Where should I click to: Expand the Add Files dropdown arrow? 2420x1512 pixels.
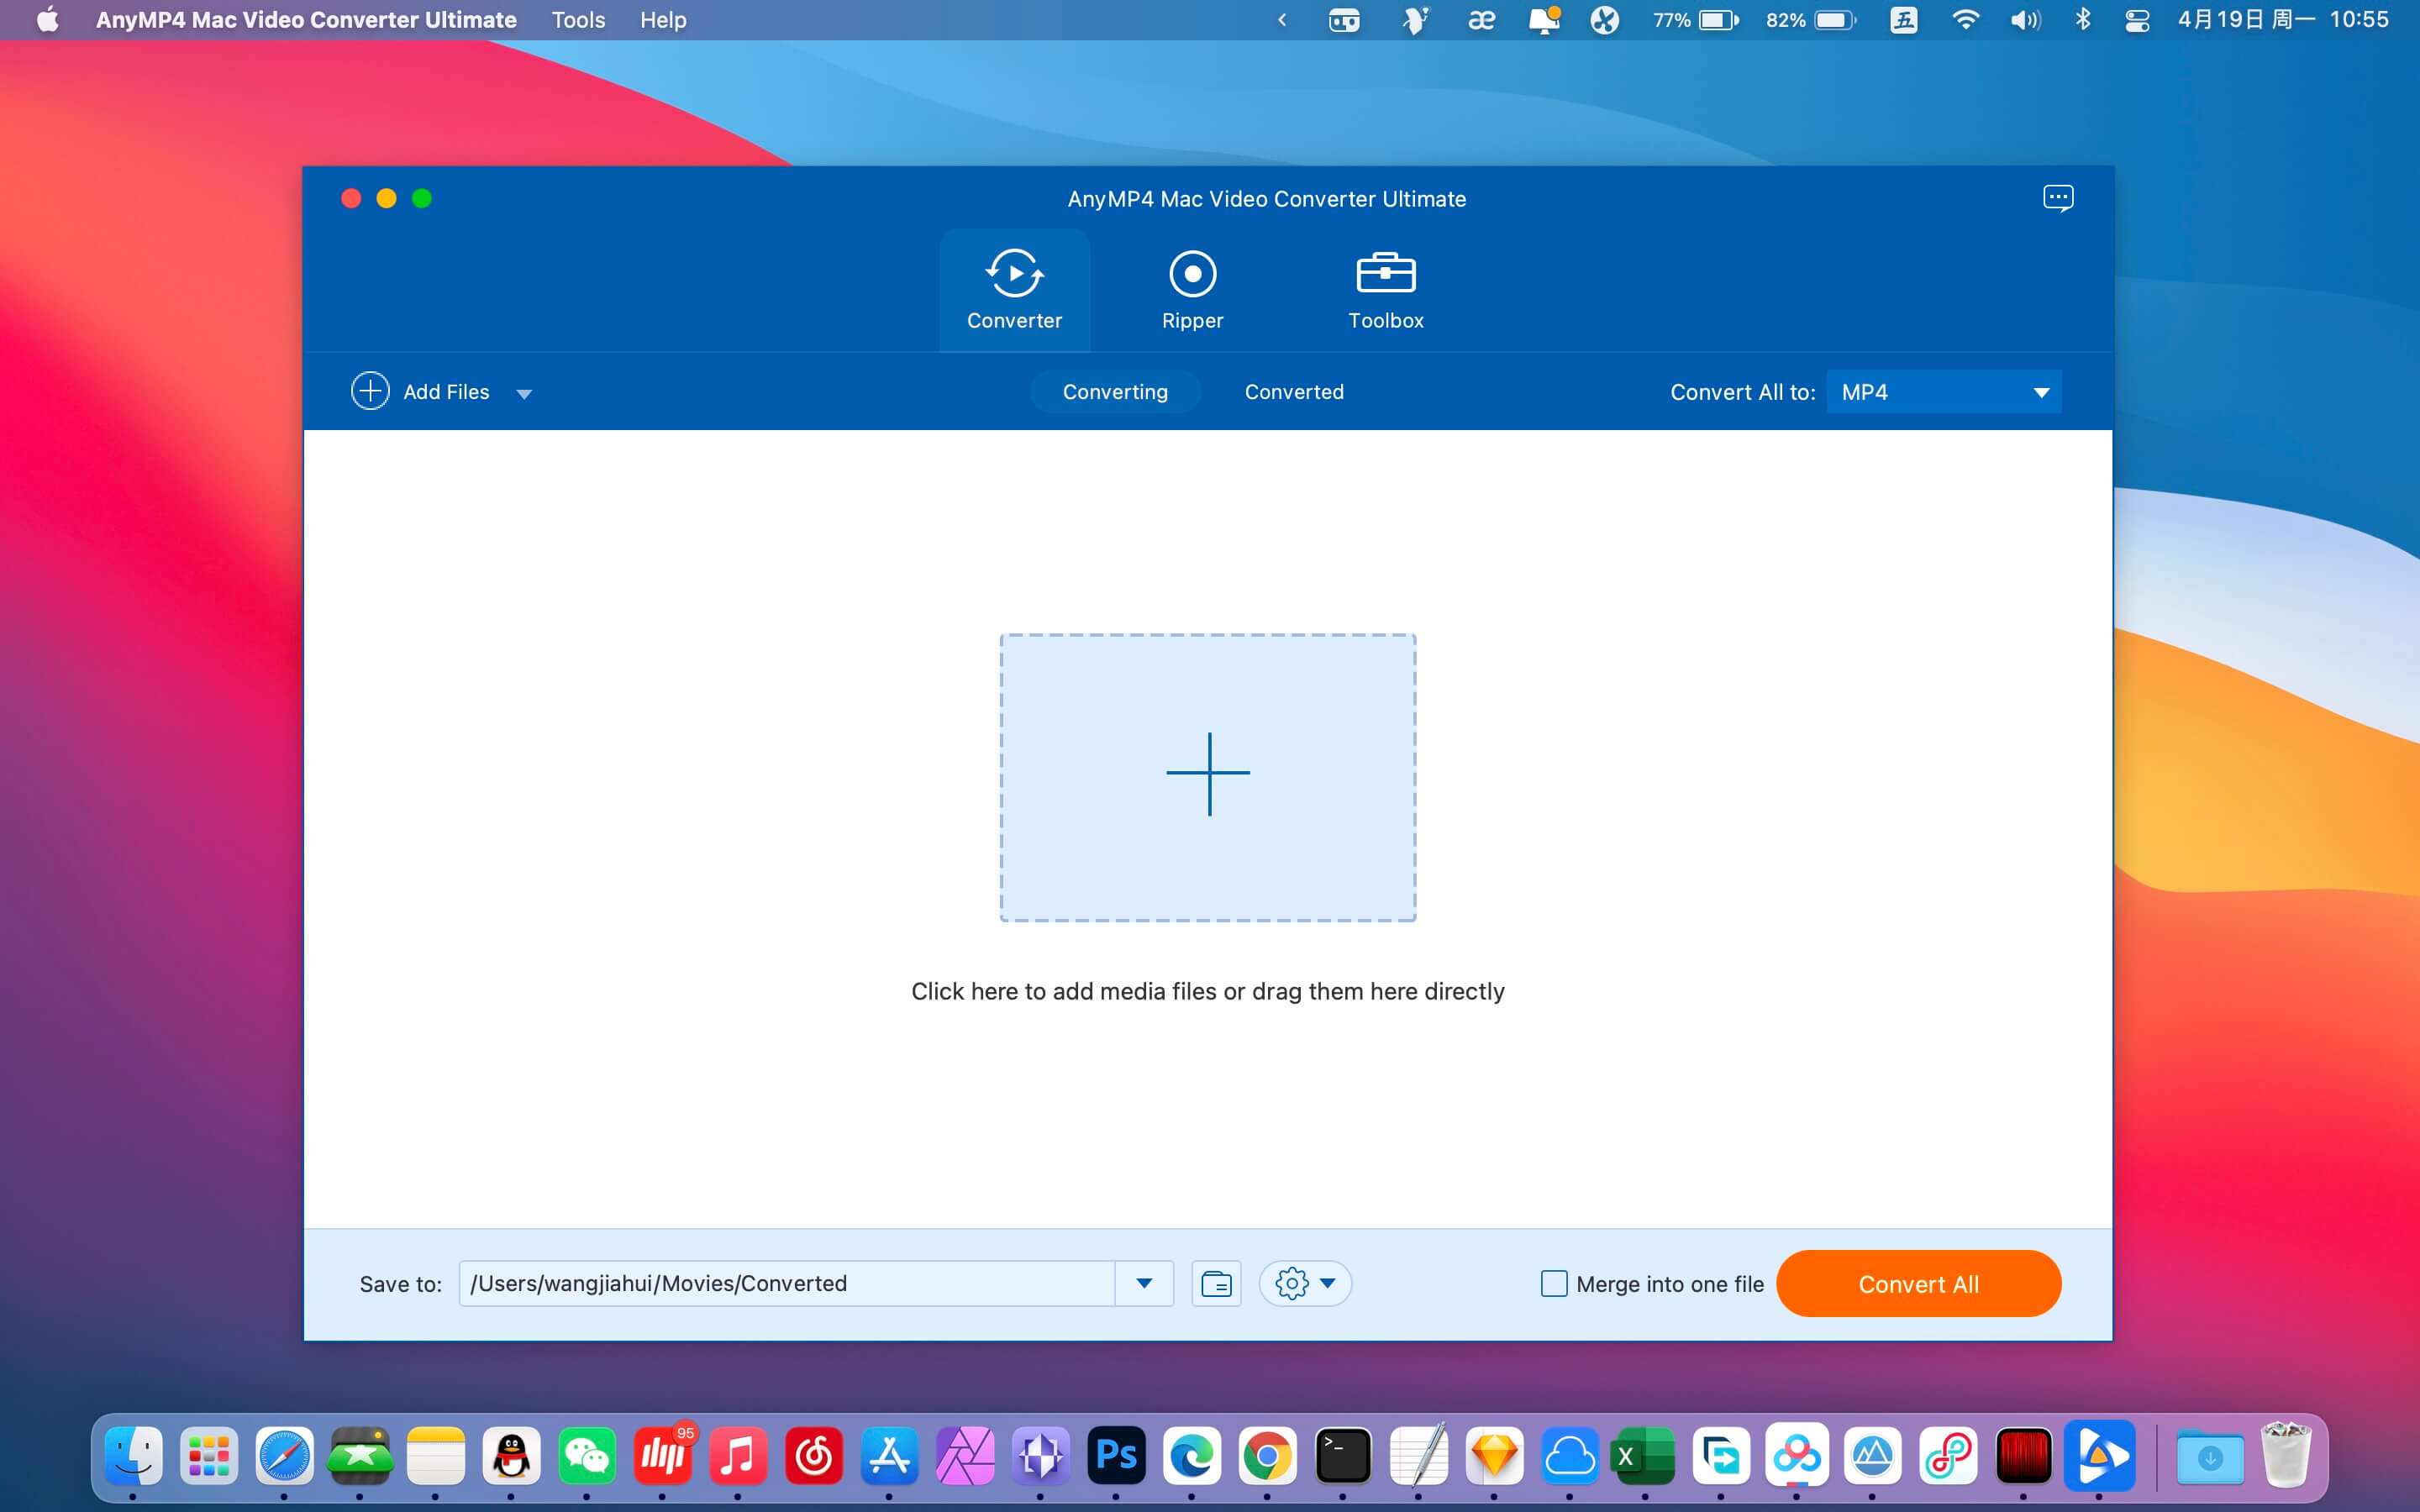pos(524,393)
